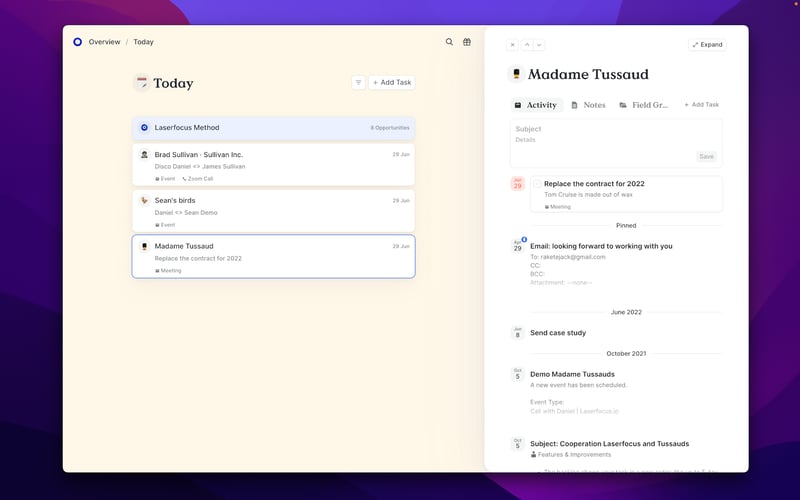Go to Overview breadcrumb
This screenshot has width=800, height=500.
105,42
